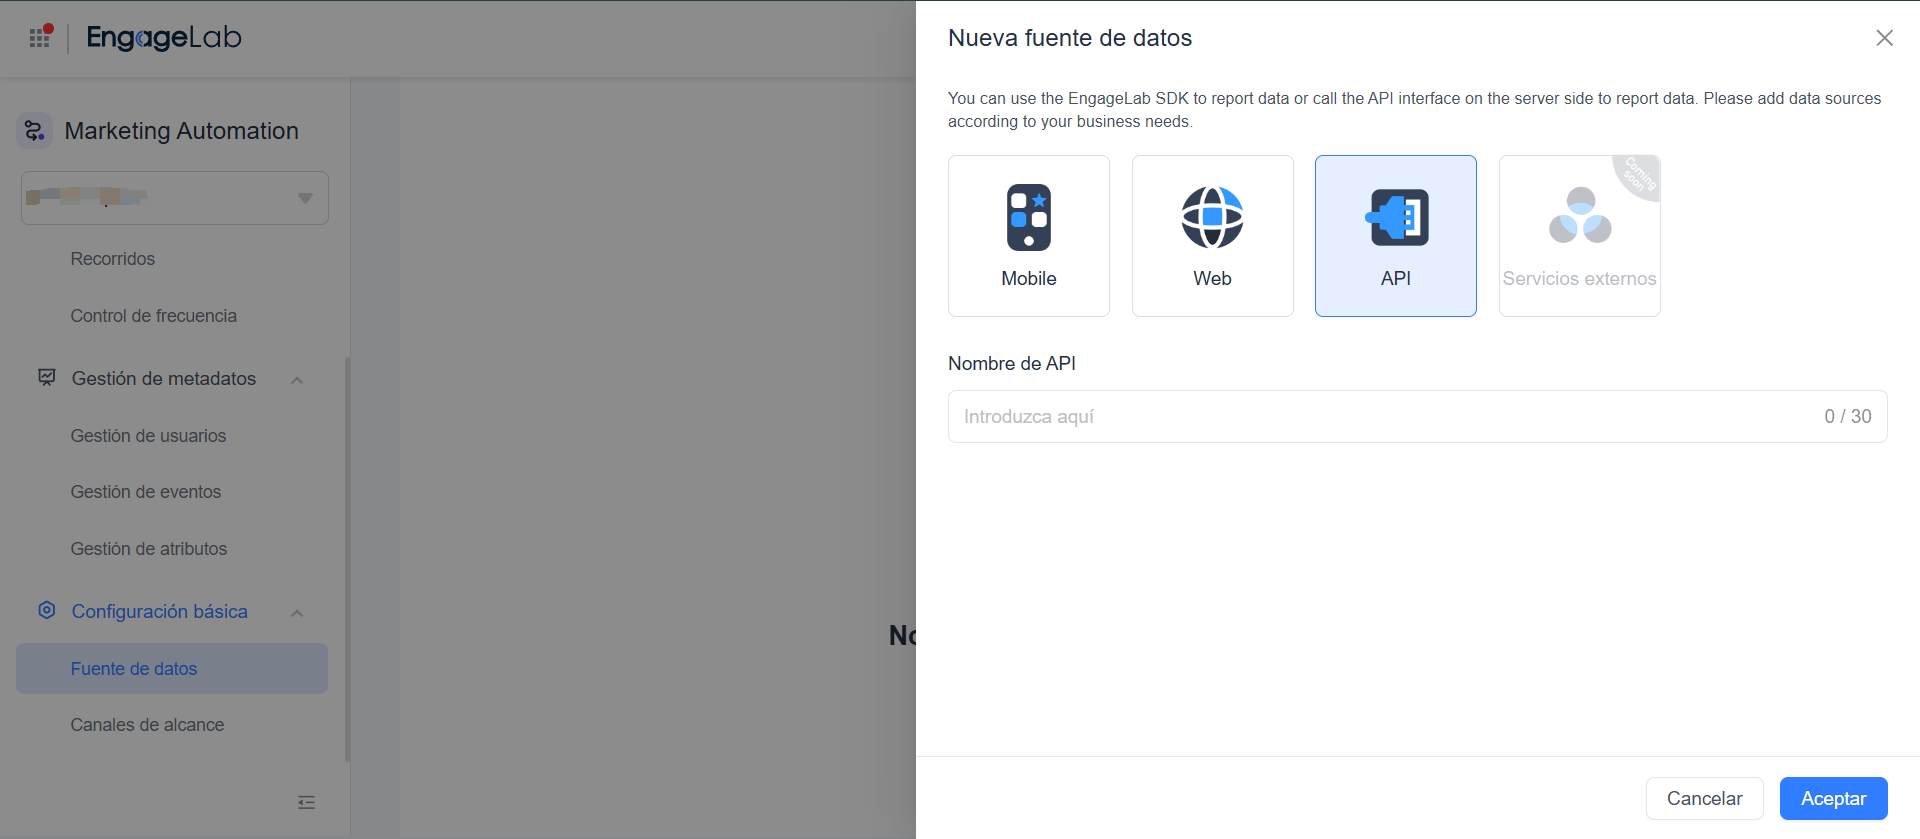Click the 0 / 30 character counter

tap(1848, 417)
